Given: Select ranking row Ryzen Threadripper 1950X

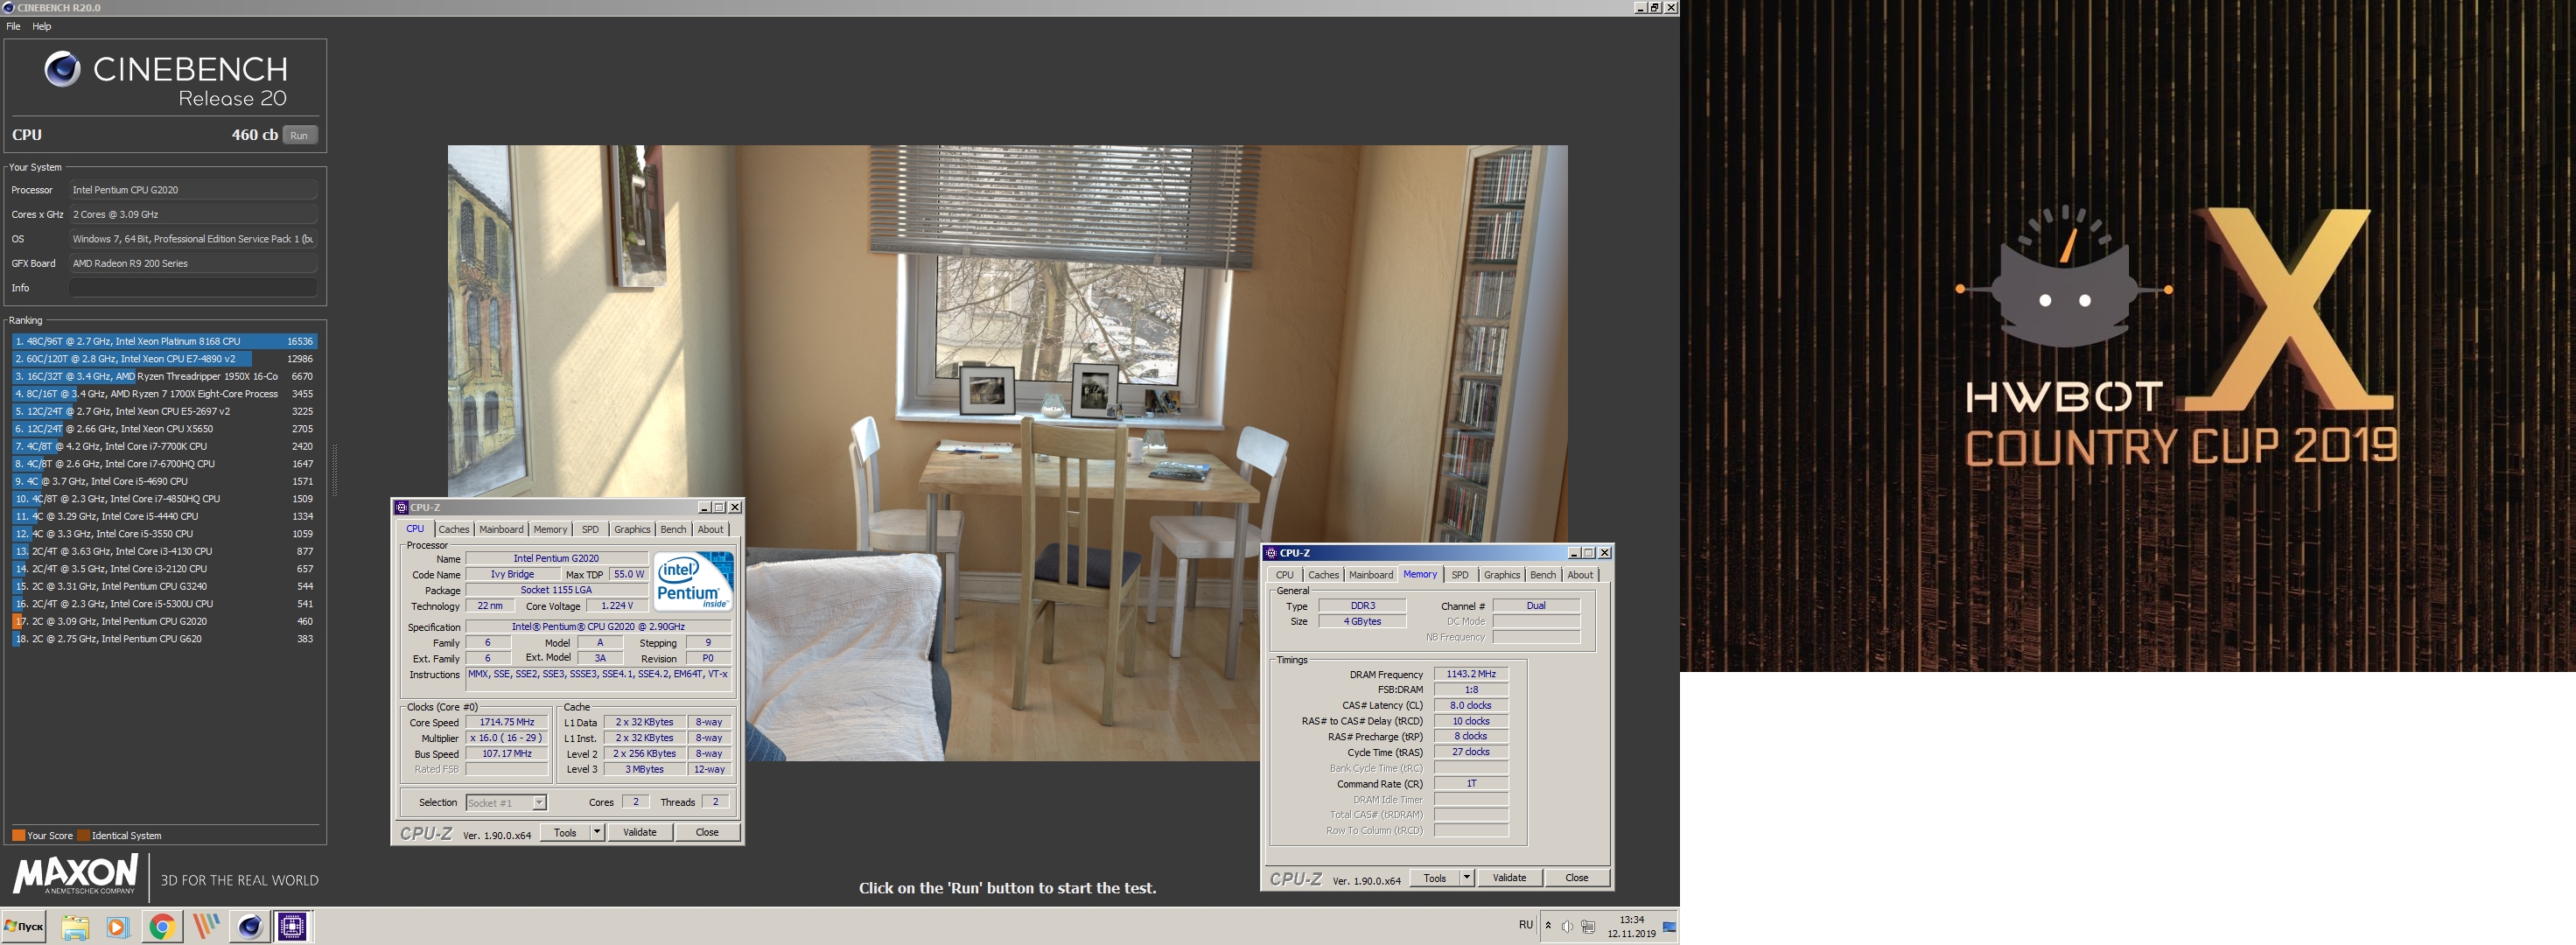Looking at the screenshot, I should [164, 376].
